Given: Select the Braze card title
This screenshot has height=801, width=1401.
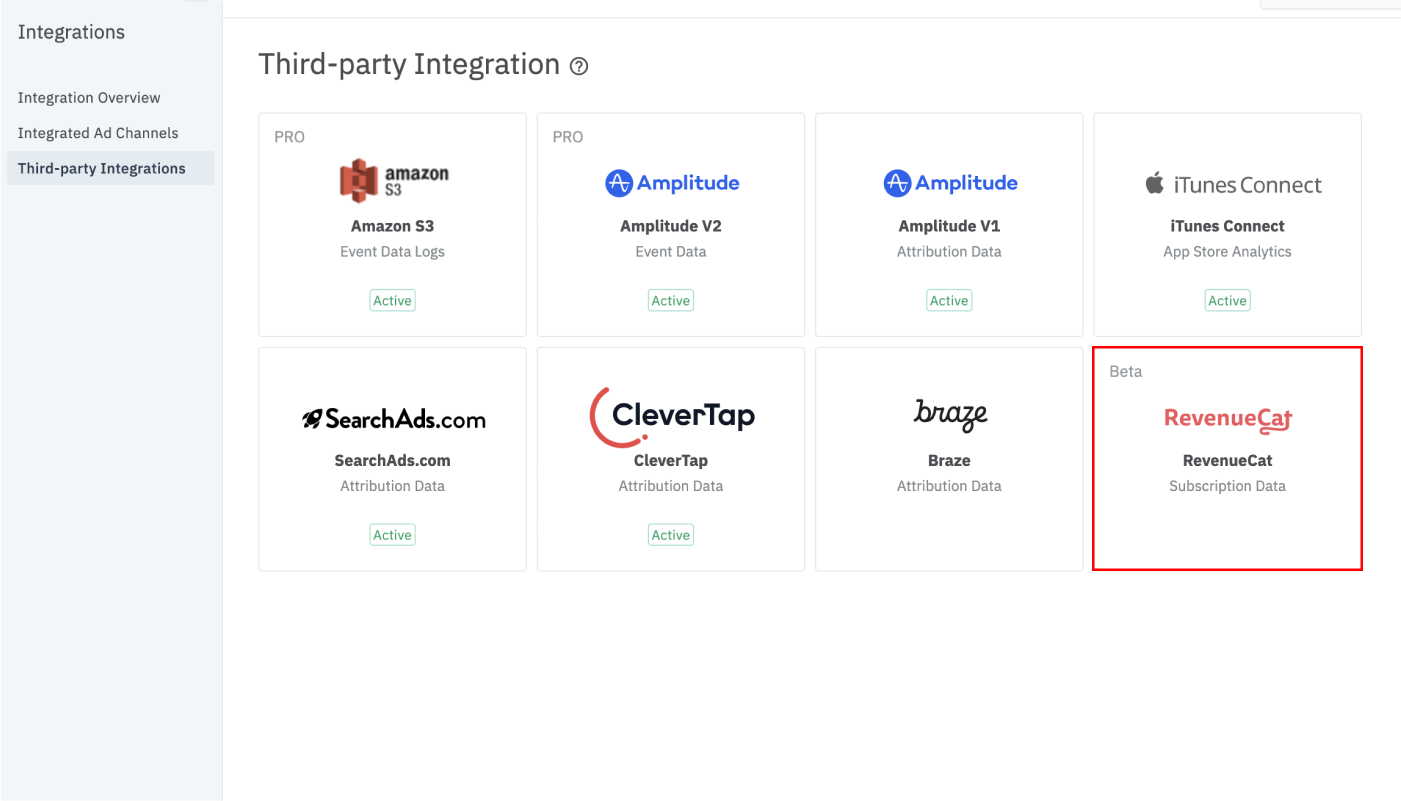Looking at the screenshot, I should 949,461.
